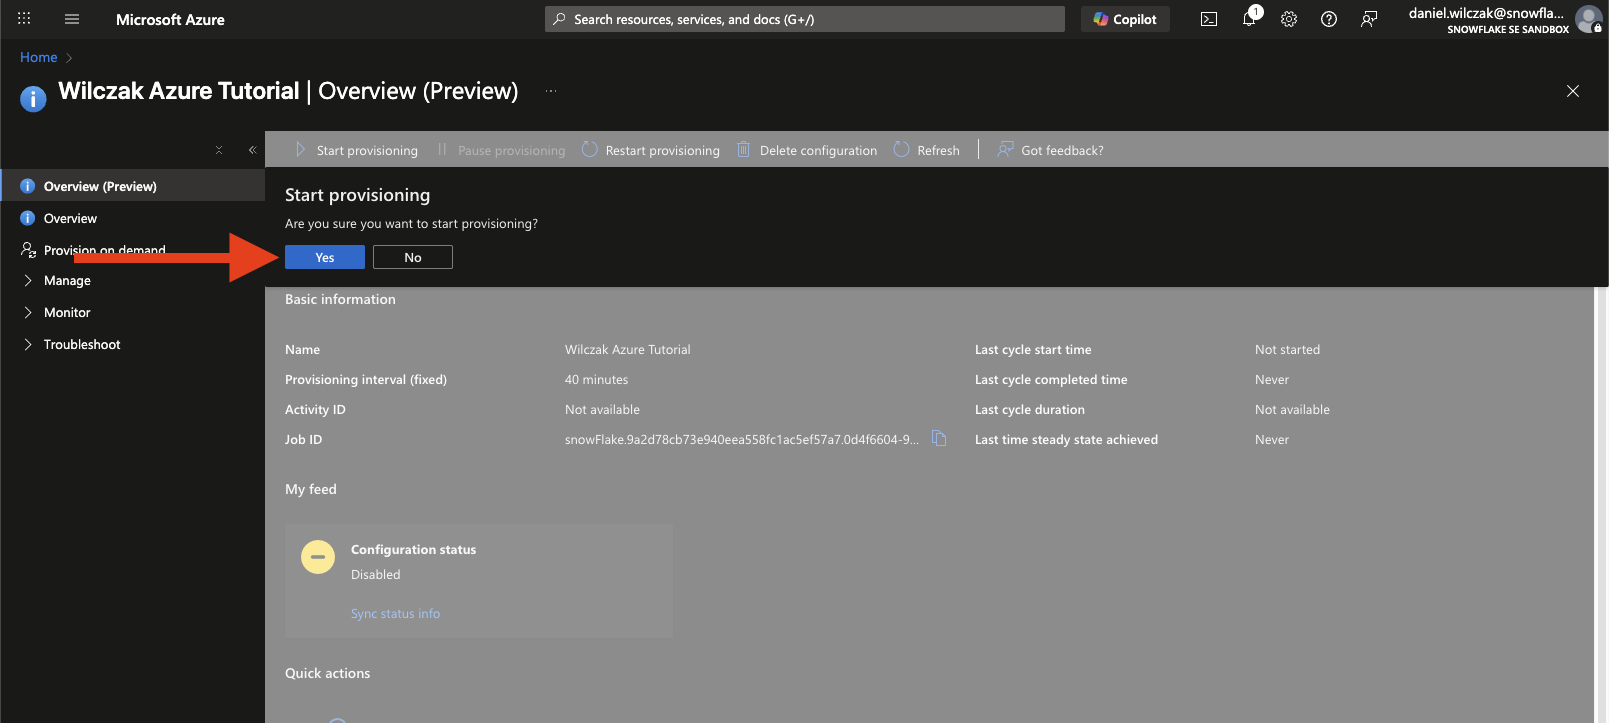Expand the Troubleshoot section
Viewport: 1609px width, 723px height.
tap(81, 345)
